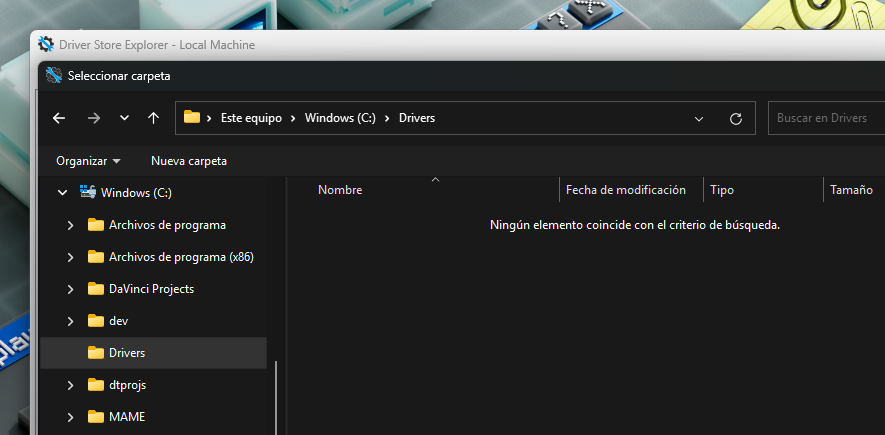Click the folder icon in address bar
Image resolution: width=885 pixels, height=435 pixels.
[192, 118]
